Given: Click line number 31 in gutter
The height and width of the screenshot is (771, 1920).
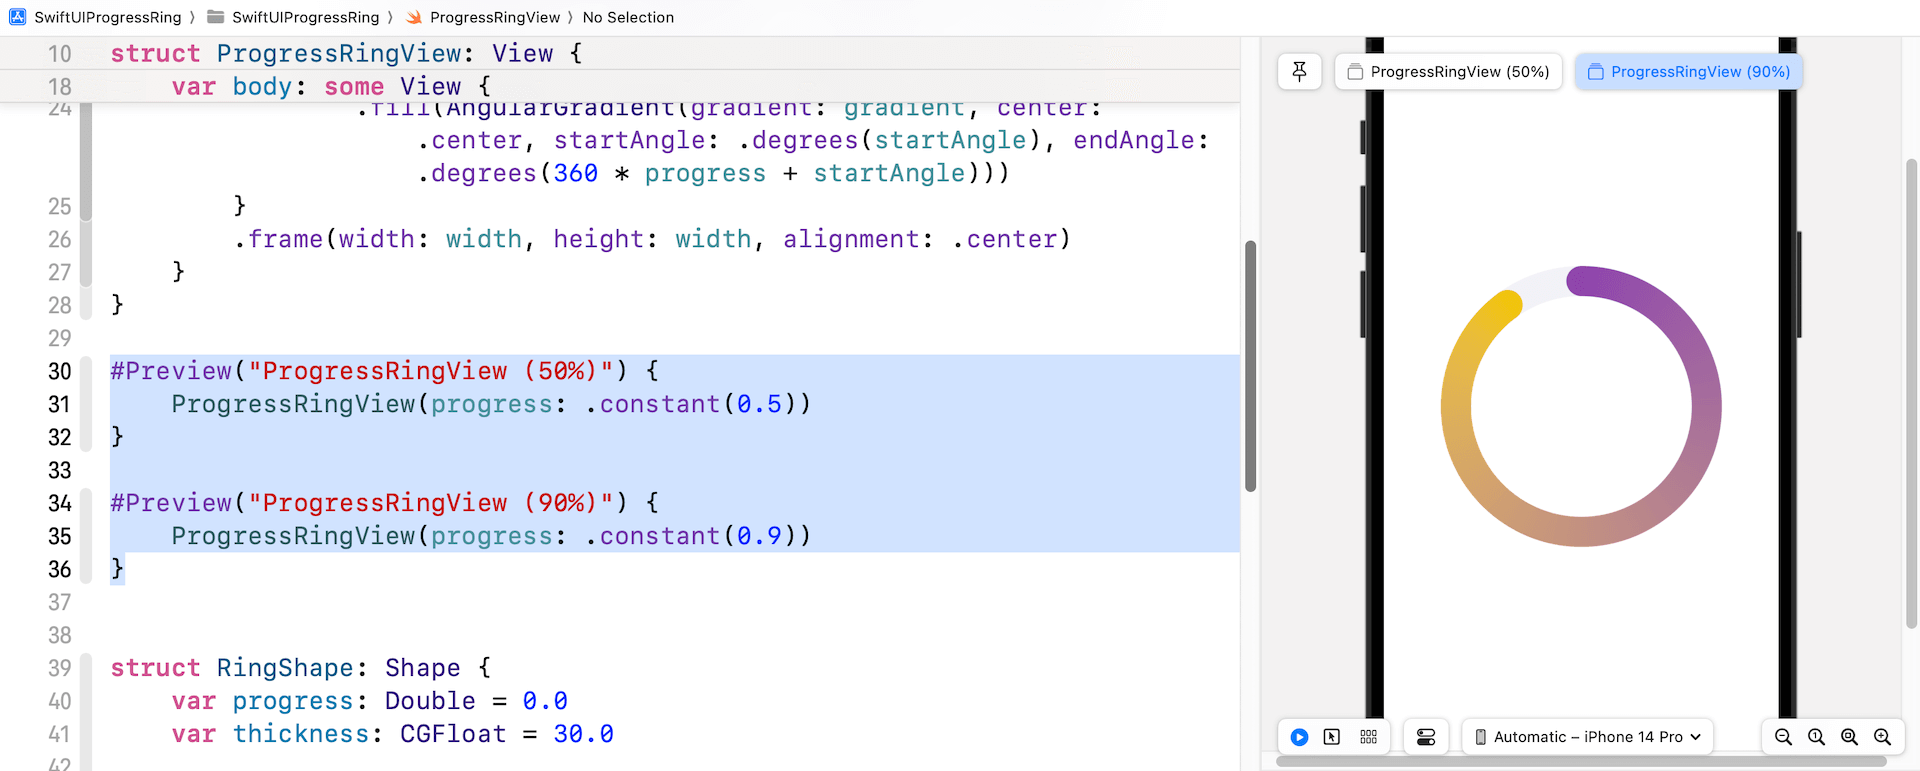Looking at the screenshot, I should point(59,404).
